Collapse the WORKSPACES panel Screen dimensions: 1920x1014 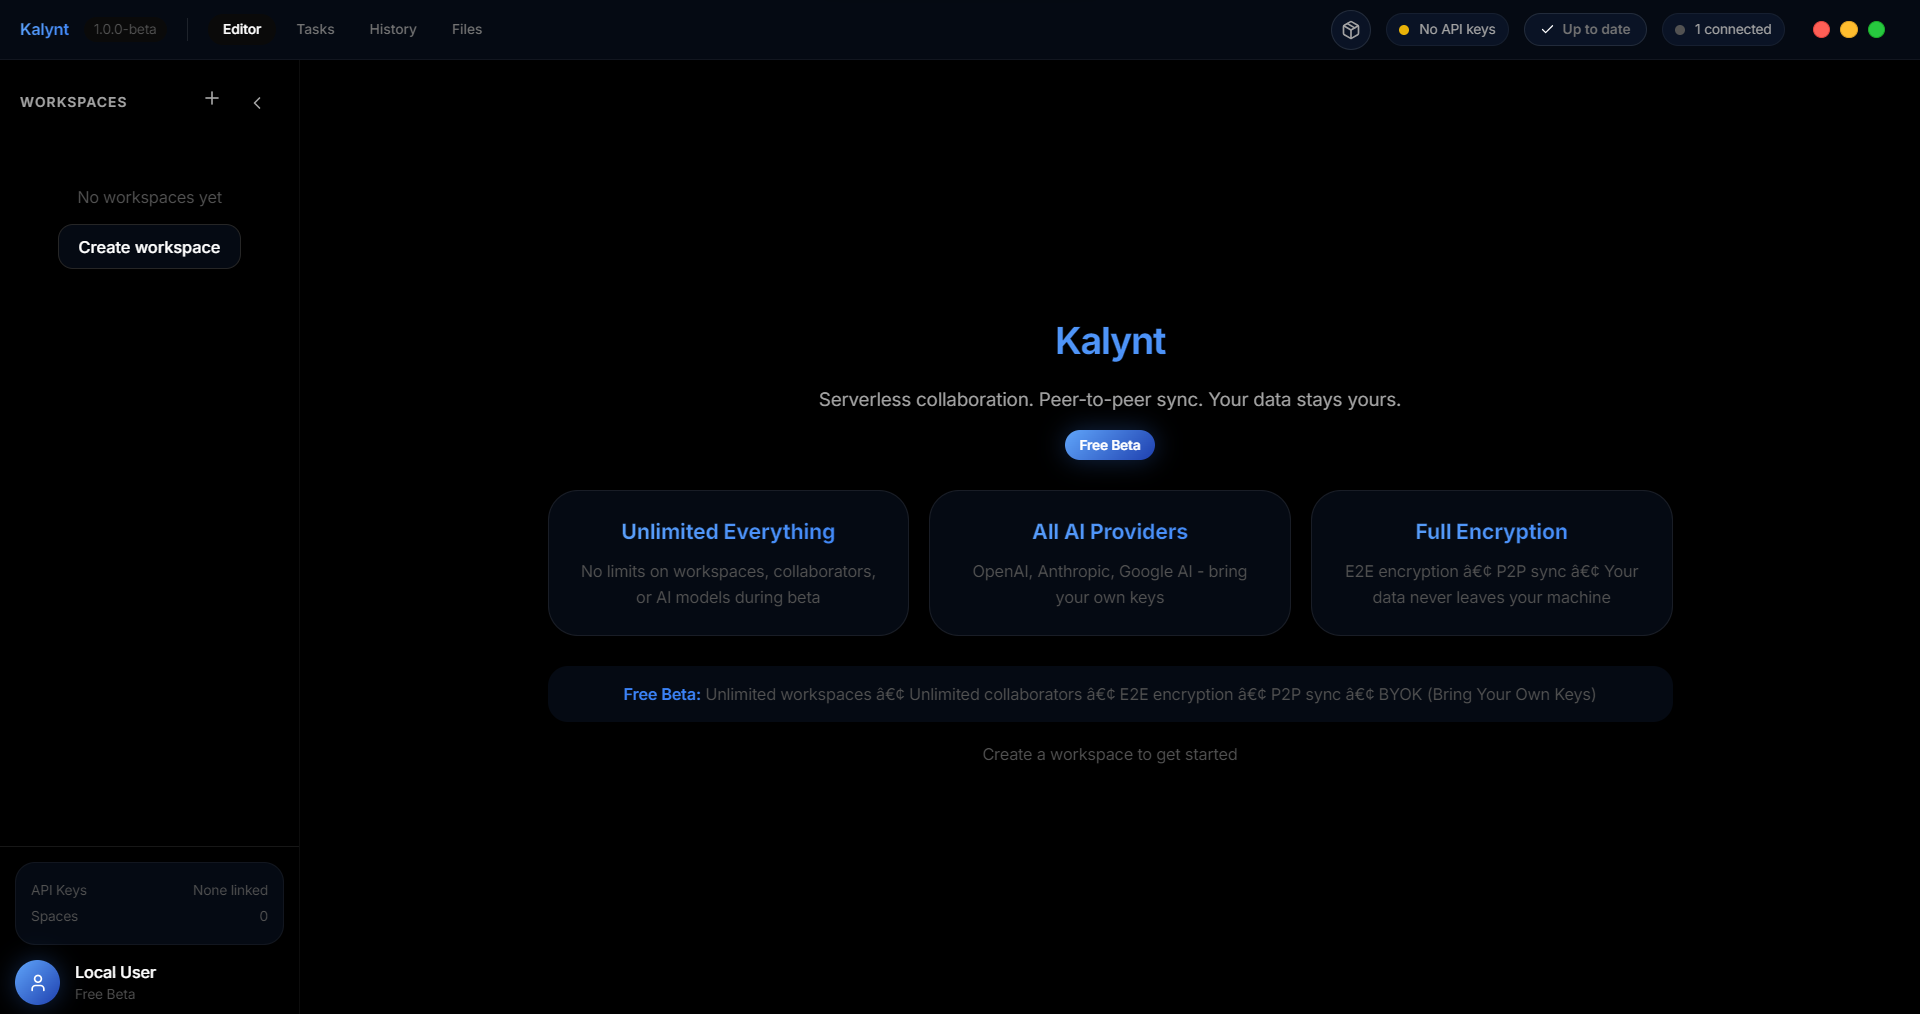pos(72,101)
